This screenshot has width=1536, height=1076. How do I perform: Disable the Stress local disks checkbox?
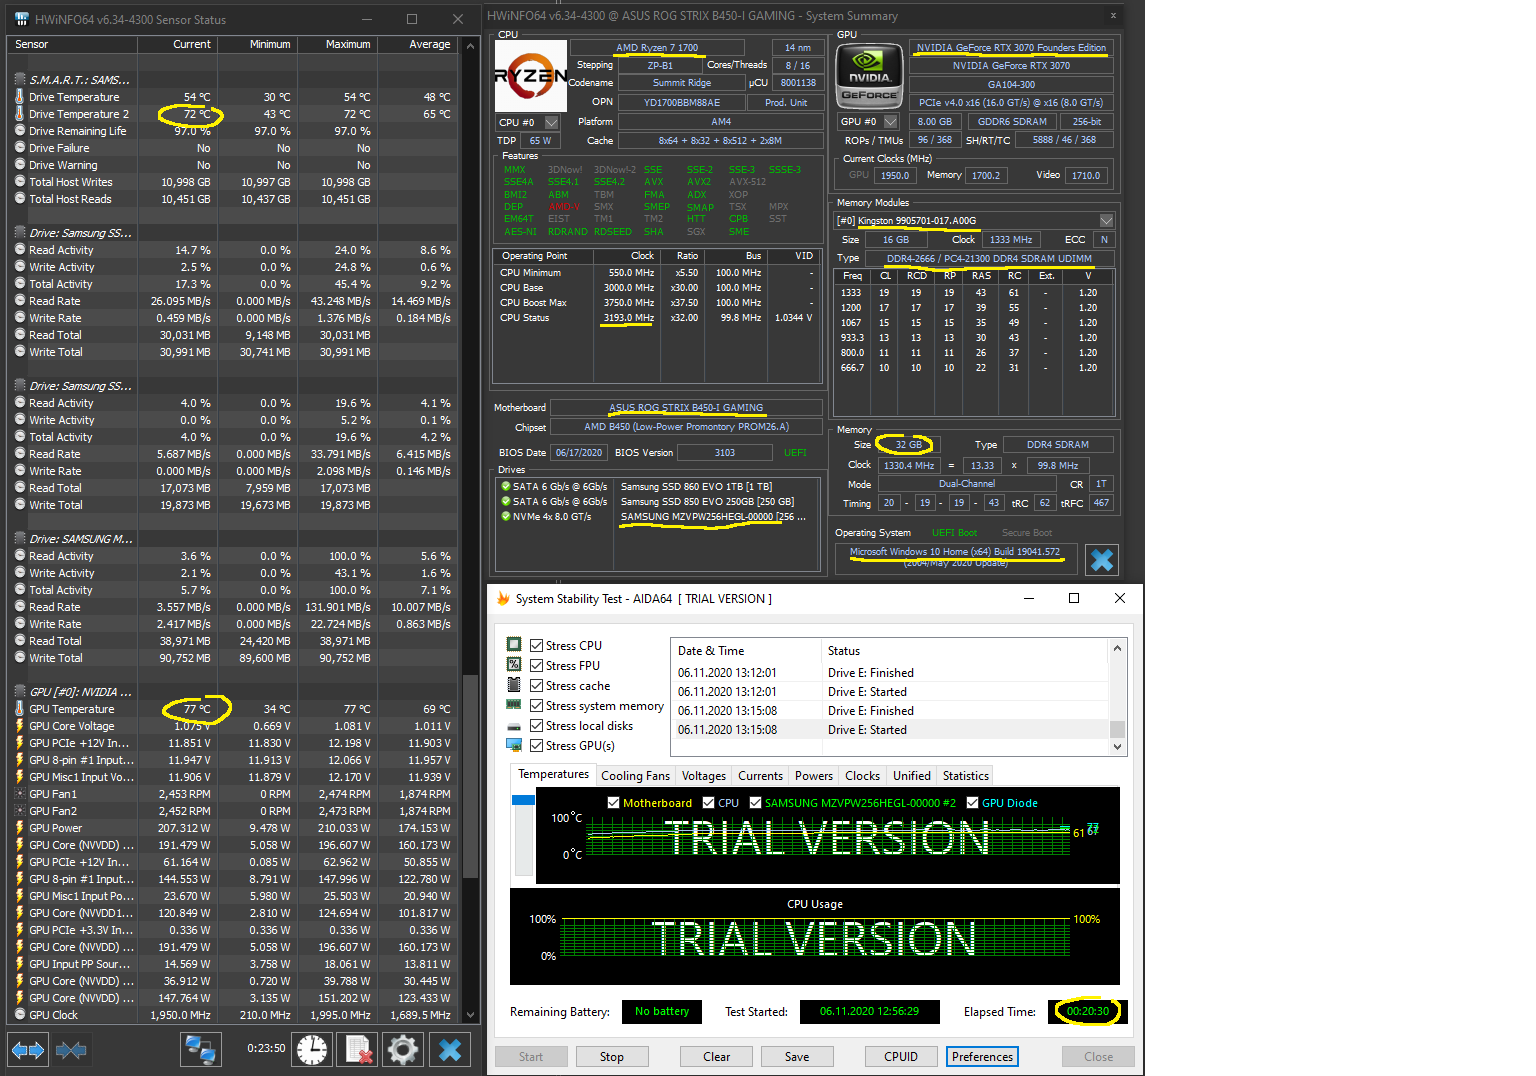(x=537, y=726)
